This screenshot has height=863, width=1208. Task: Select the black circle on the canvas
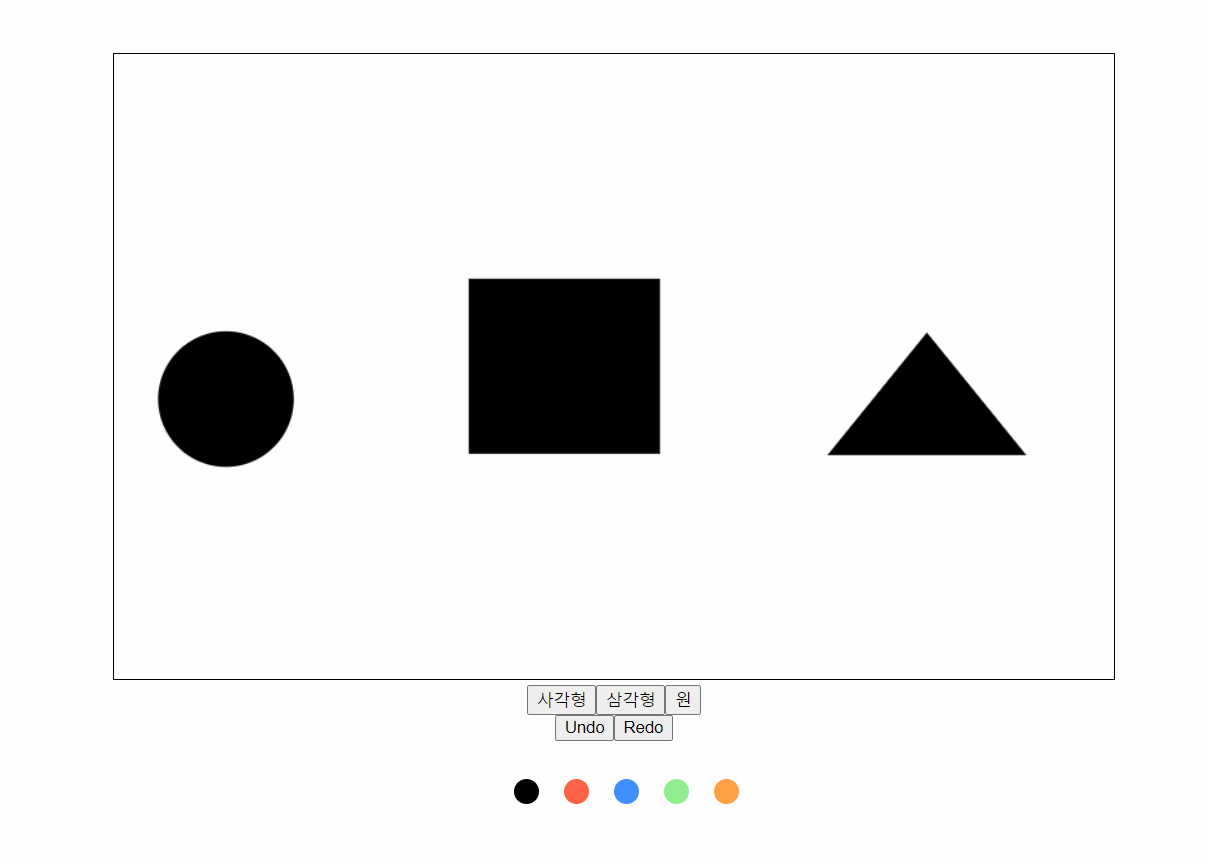[226, 399]
